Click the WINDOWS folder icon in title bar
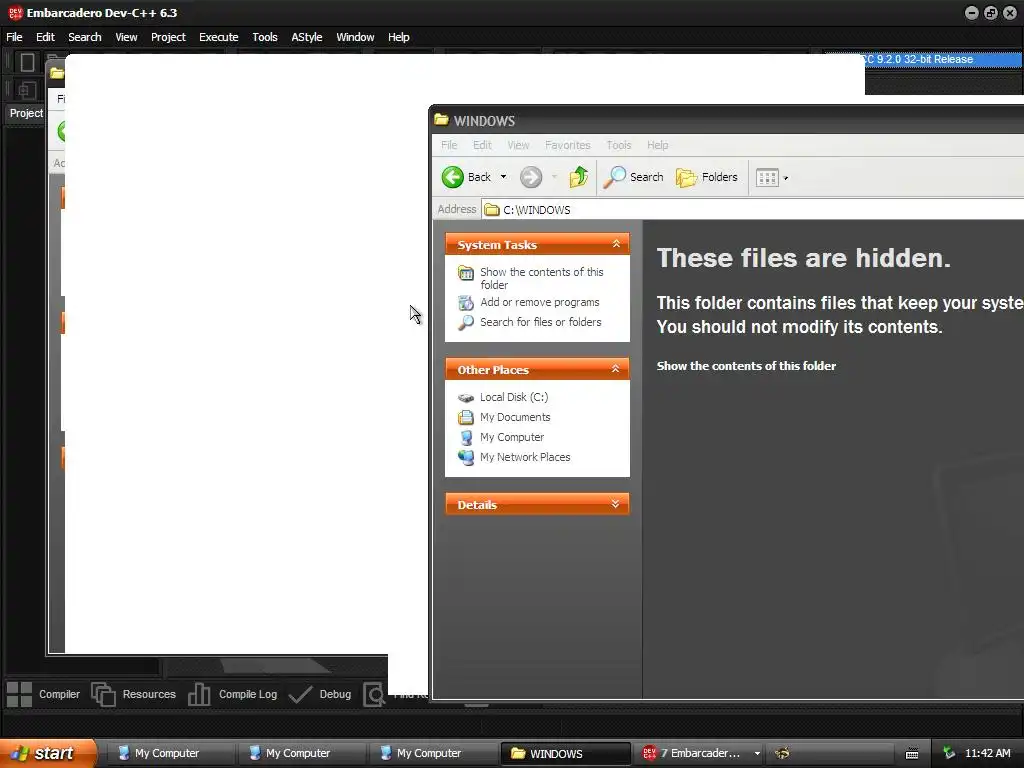1024x768 pixels. [442, 120]
